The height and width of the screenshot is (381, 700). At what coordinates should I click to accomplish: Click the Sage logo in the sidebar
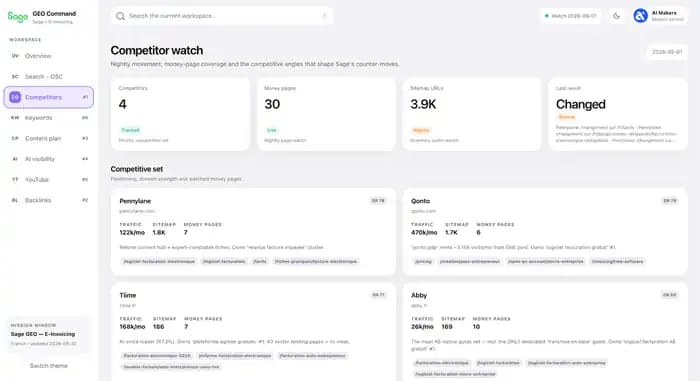17,17
